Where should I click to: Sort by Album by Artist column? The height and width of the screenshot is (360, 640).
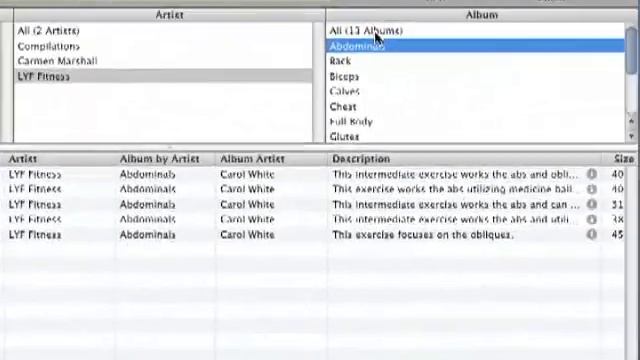click(x=165, y=159)
